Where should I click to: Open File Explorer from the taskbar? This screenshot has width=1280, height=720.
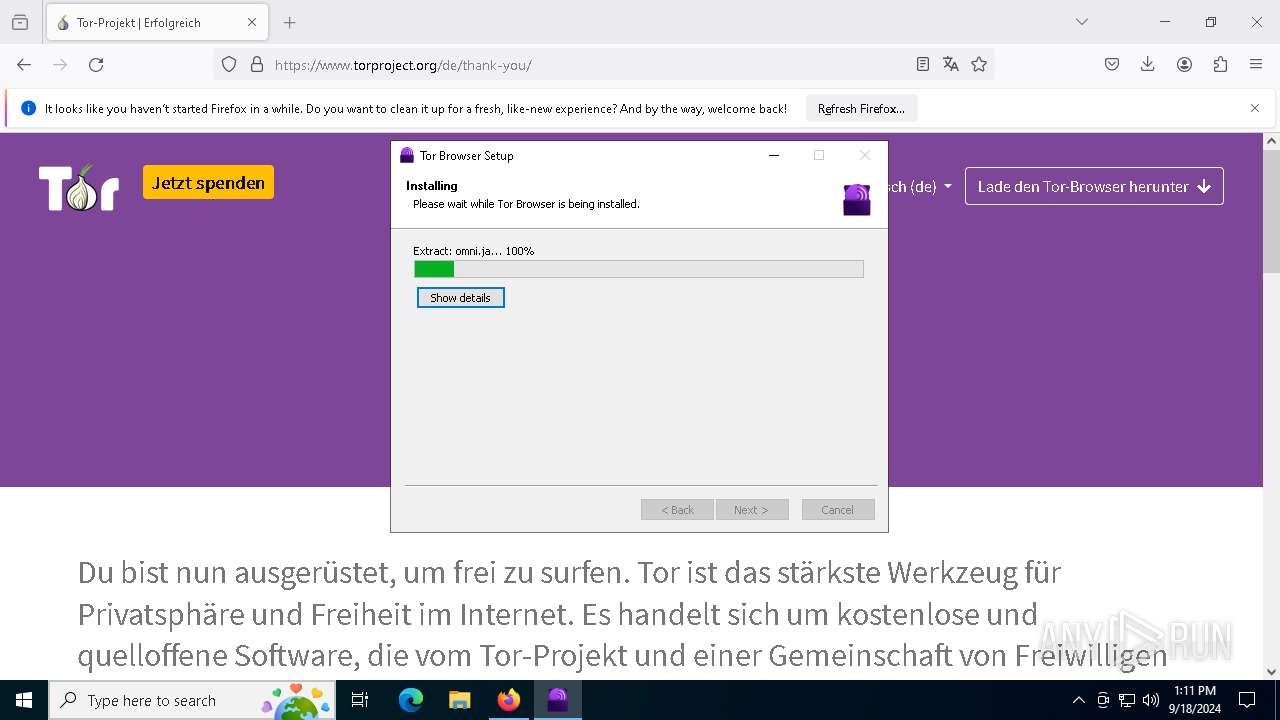point(459,700)
